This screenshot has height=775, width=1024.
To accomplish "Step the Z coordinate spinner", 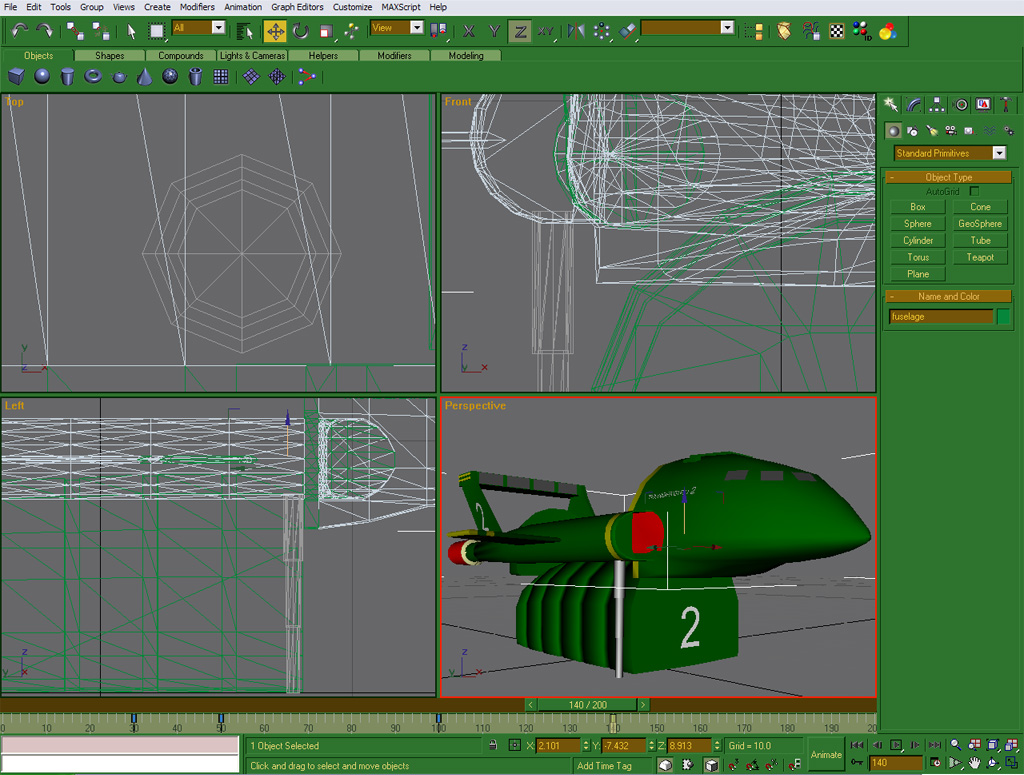I will [x=717, y=745].
